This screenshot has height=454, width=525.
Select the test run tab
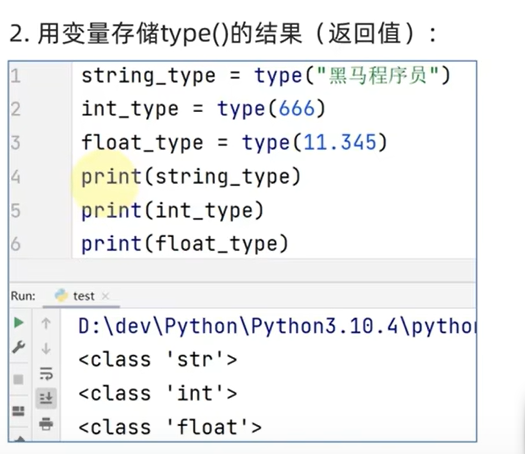tap(81, 296)
